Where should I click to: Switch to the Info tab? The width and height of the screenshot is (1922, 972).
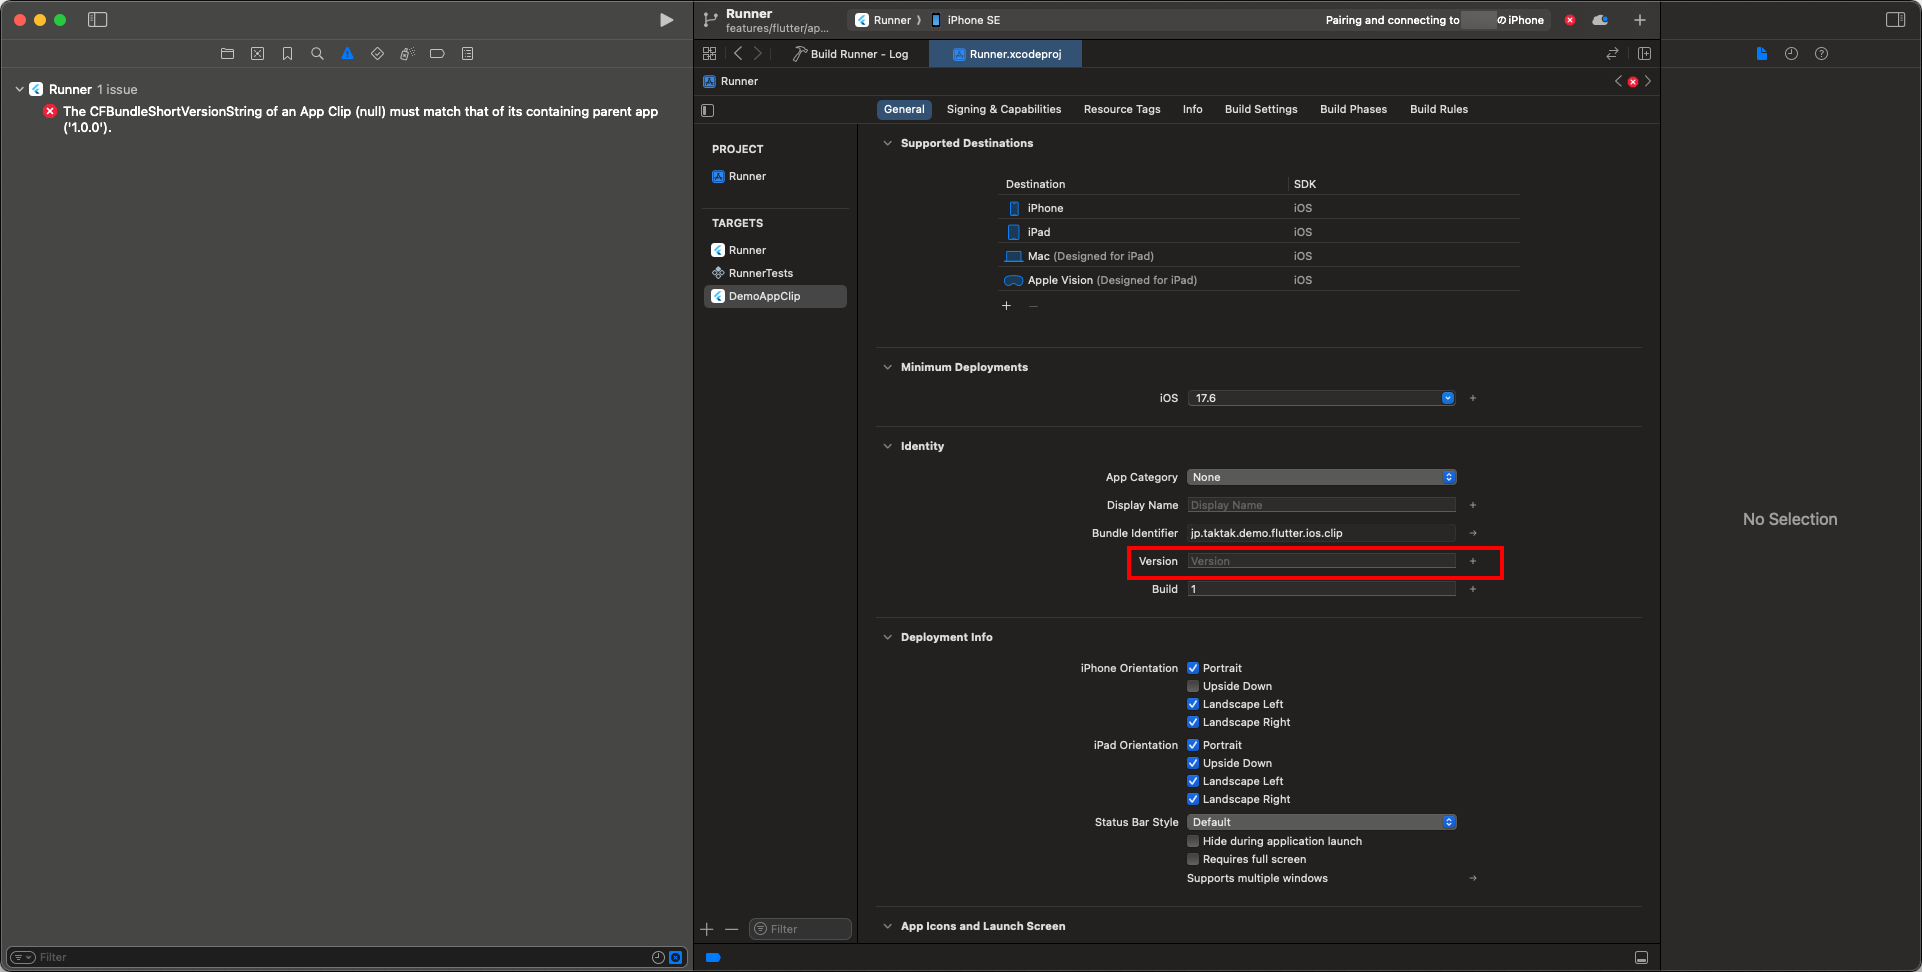click(1192, 109)
